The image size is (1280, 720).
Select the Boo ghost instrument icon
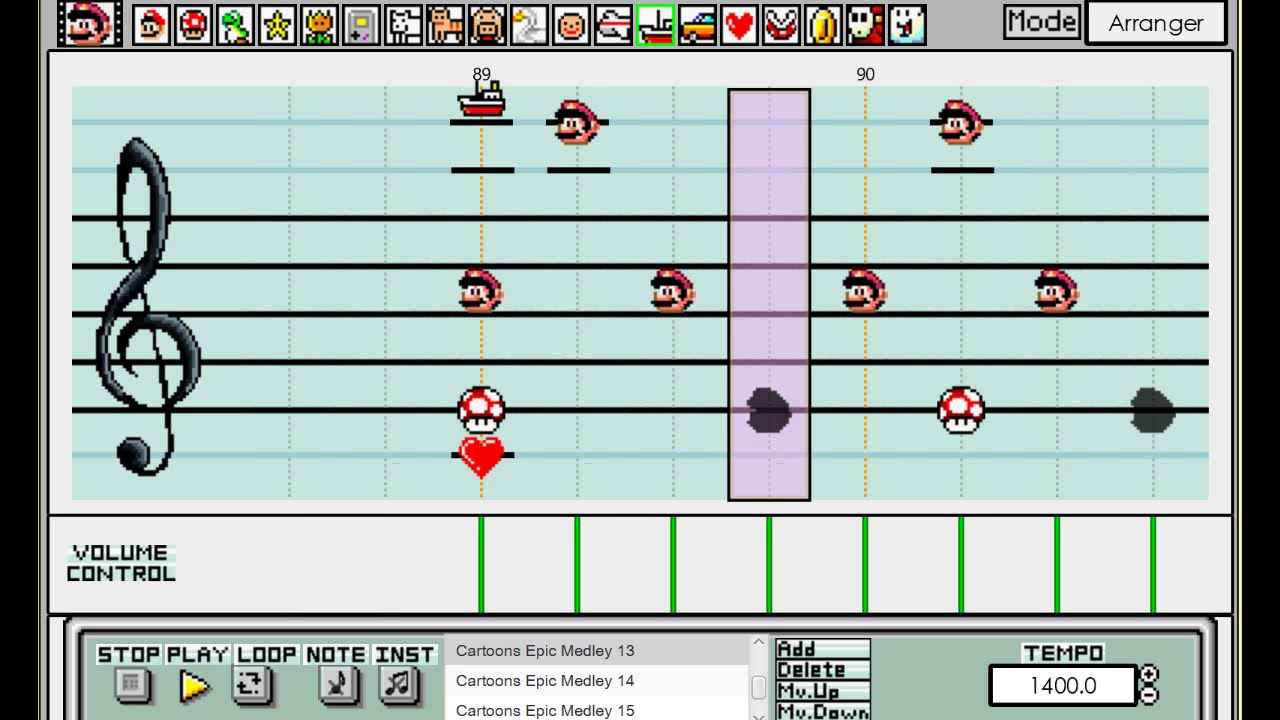point(907,25)
